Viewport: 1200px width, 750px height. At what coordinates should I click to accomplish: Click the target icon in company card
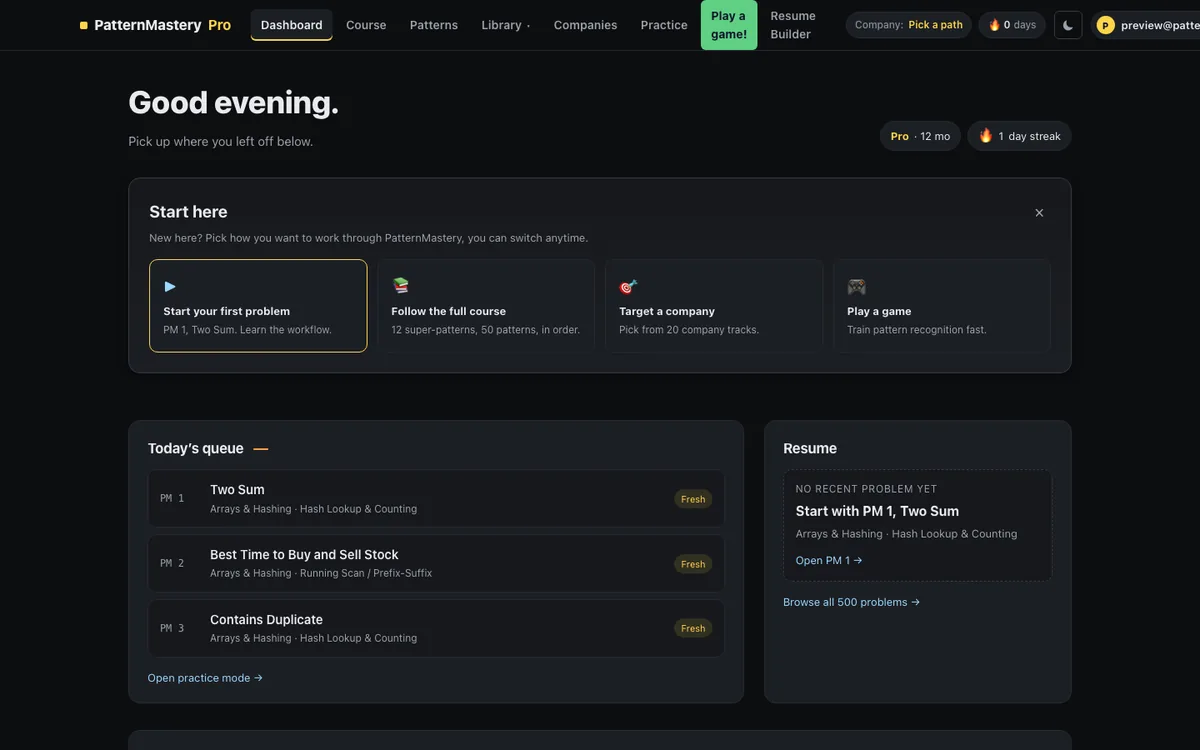tap(628, 286)
